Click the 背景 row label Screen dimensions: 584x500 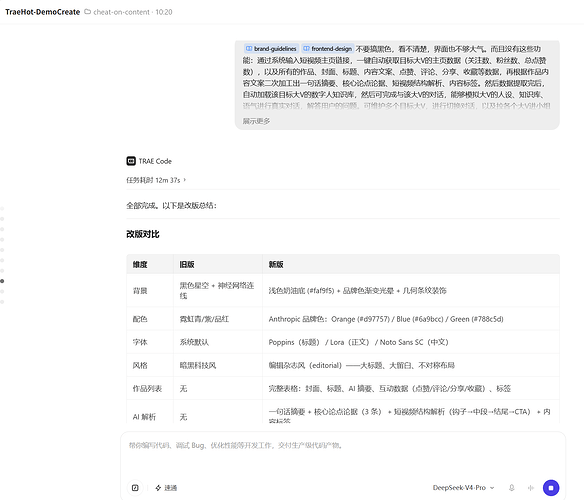coord(140,291)
